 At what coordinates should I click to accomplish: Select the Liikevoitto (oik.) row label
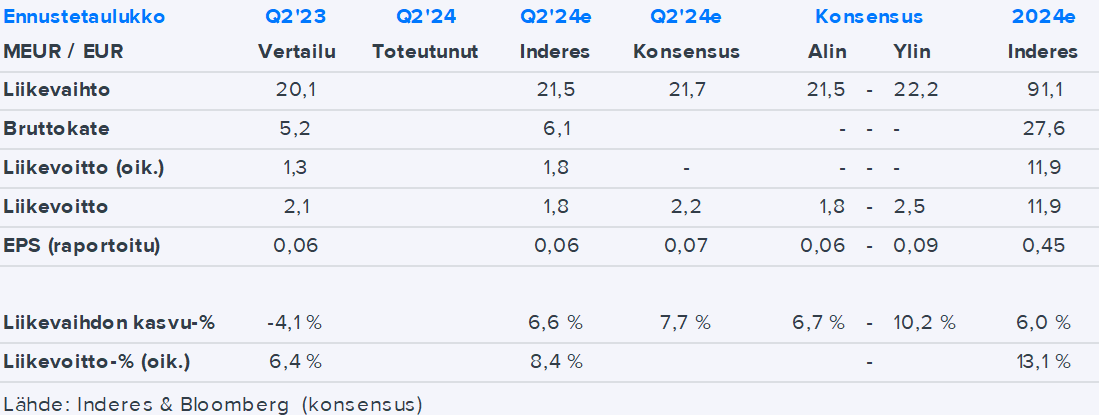[x=83, y=167]
